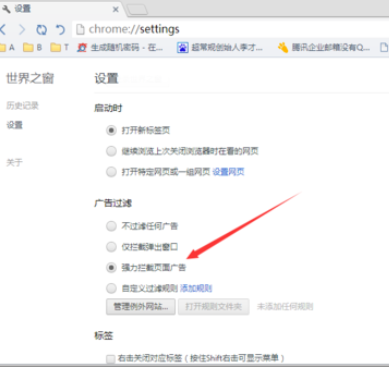Select 不过滤任何广告 radio option
The height and width of the screenshot is (368, 389).
point(111,226)
